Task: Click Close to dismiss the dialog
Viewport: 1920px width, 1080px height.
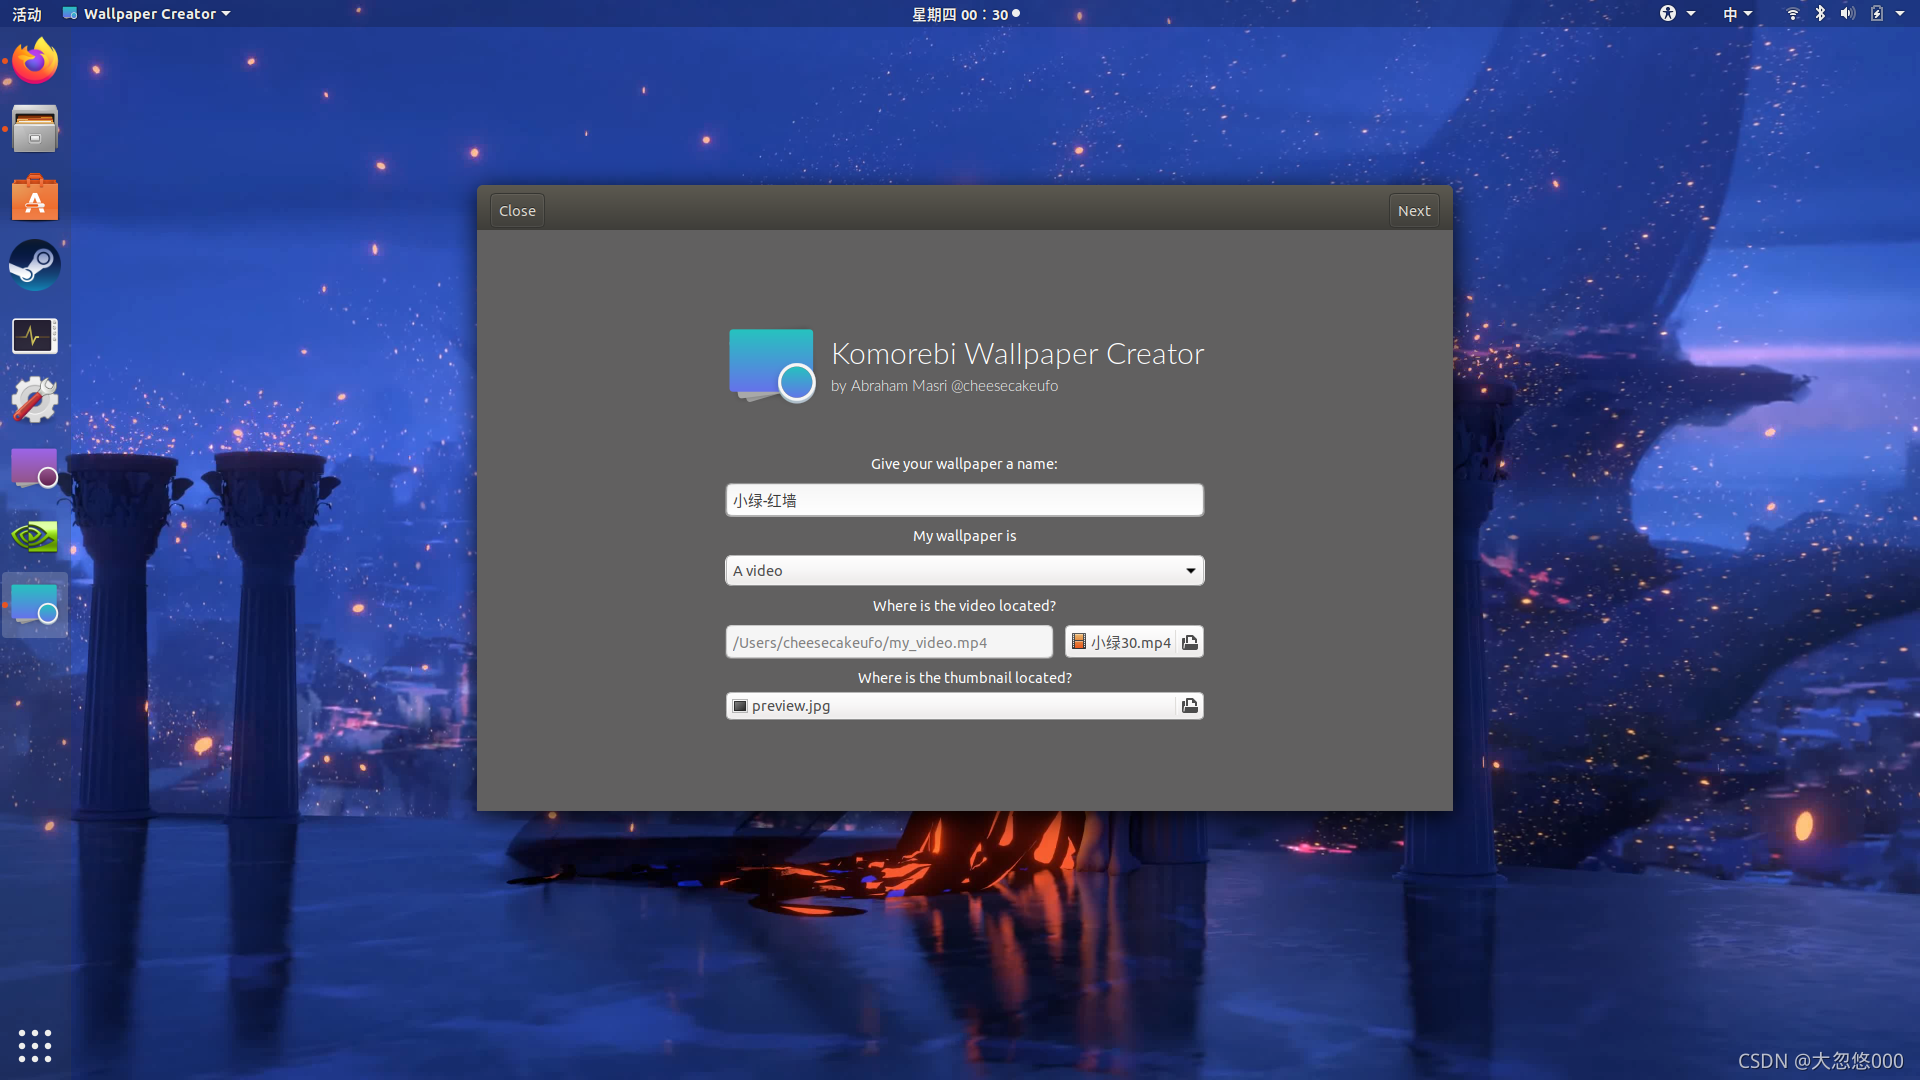Action: [517, 210]
